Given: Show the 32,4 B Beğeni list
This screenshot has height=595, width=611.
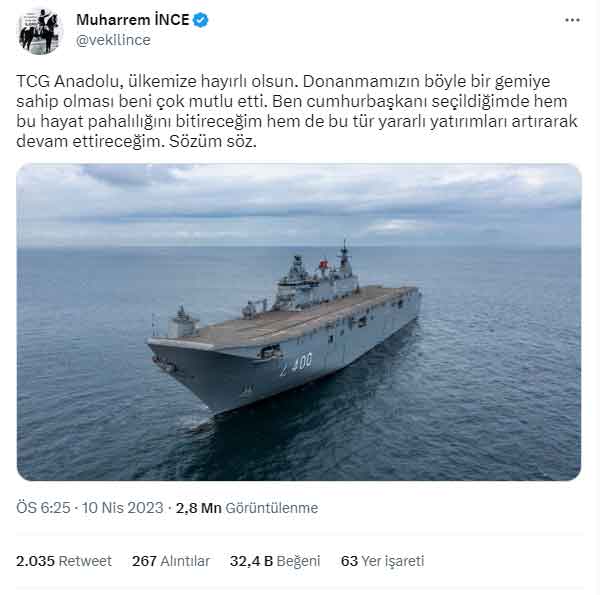Looking at the screenshot, I should 275,561.
